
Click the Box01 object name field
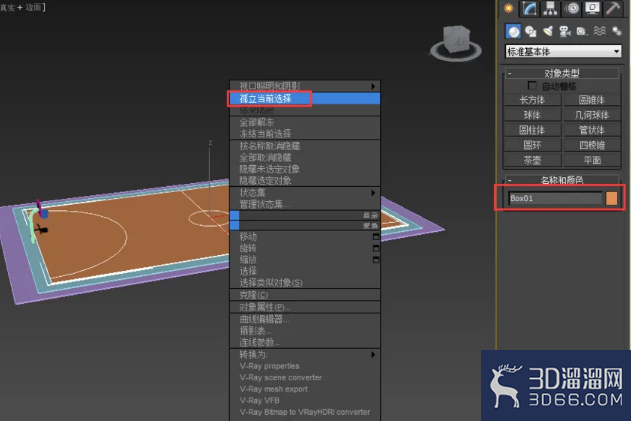pos(555,198)
